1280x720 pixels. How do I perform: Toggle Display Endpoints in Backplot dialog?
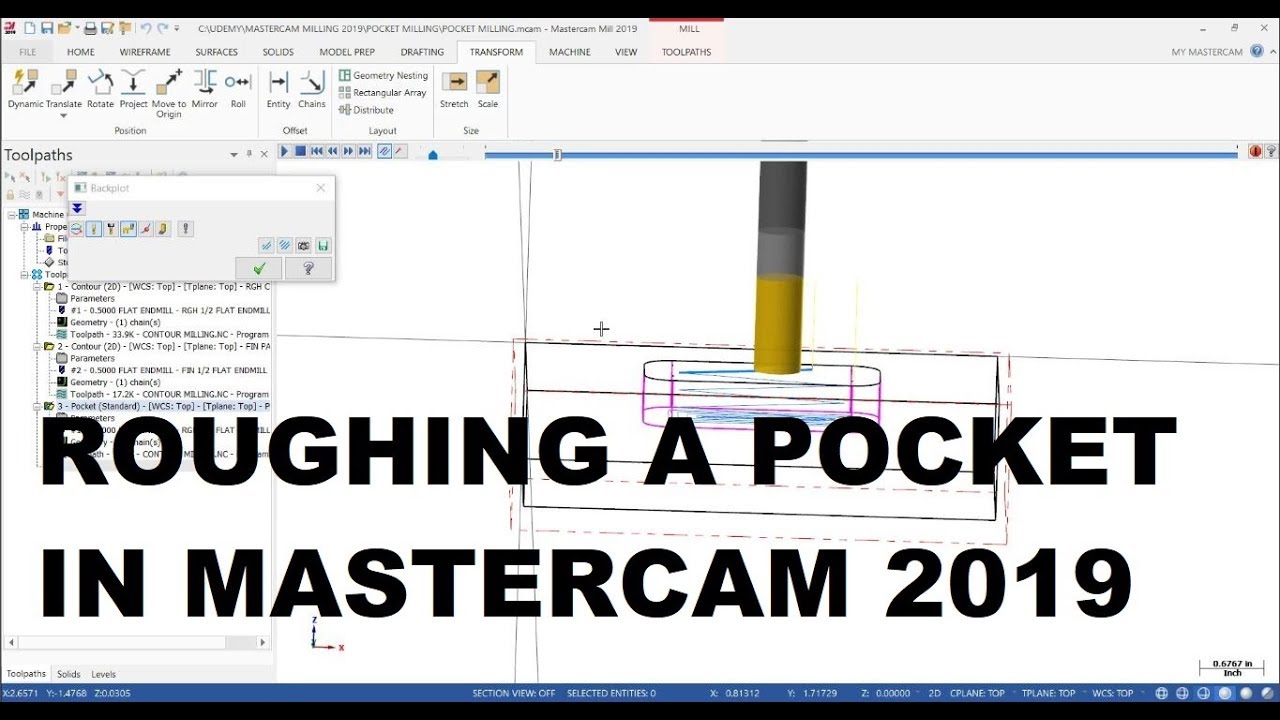[x=146, y=229]
